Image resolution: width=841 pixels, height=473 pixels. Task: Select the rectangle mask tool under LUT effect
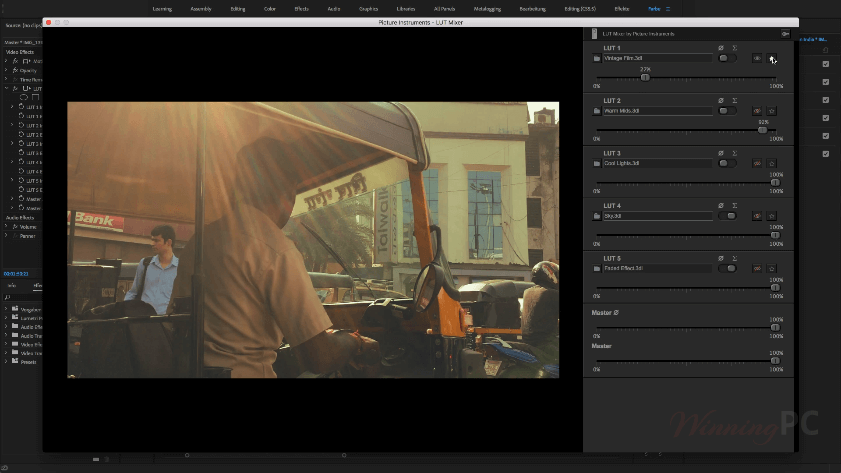tap(35, 98)
